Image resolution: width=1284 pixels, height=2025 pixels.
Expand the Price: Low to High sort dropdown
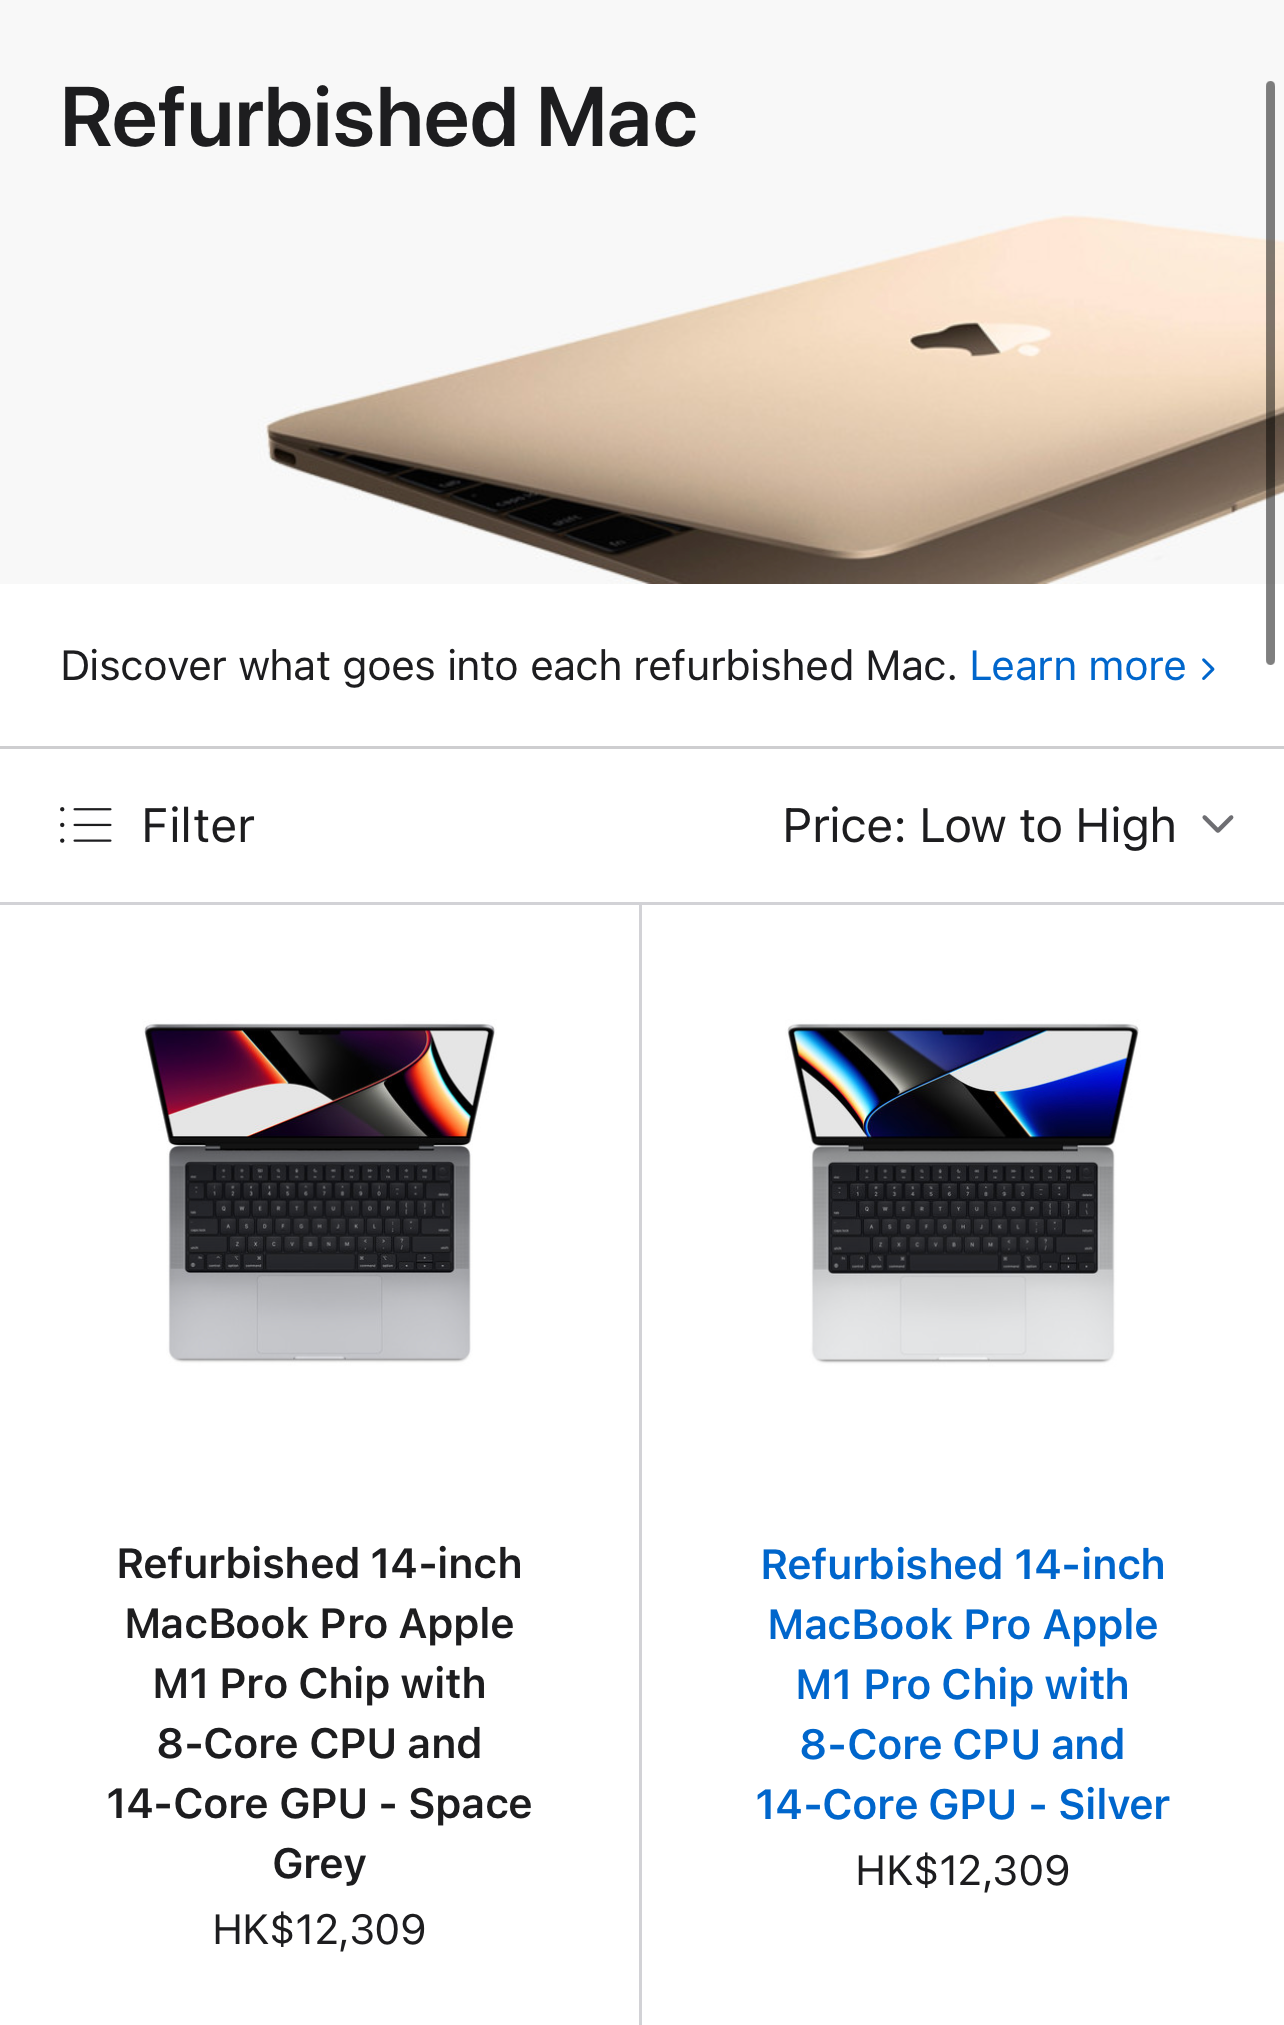(1009, 826)
